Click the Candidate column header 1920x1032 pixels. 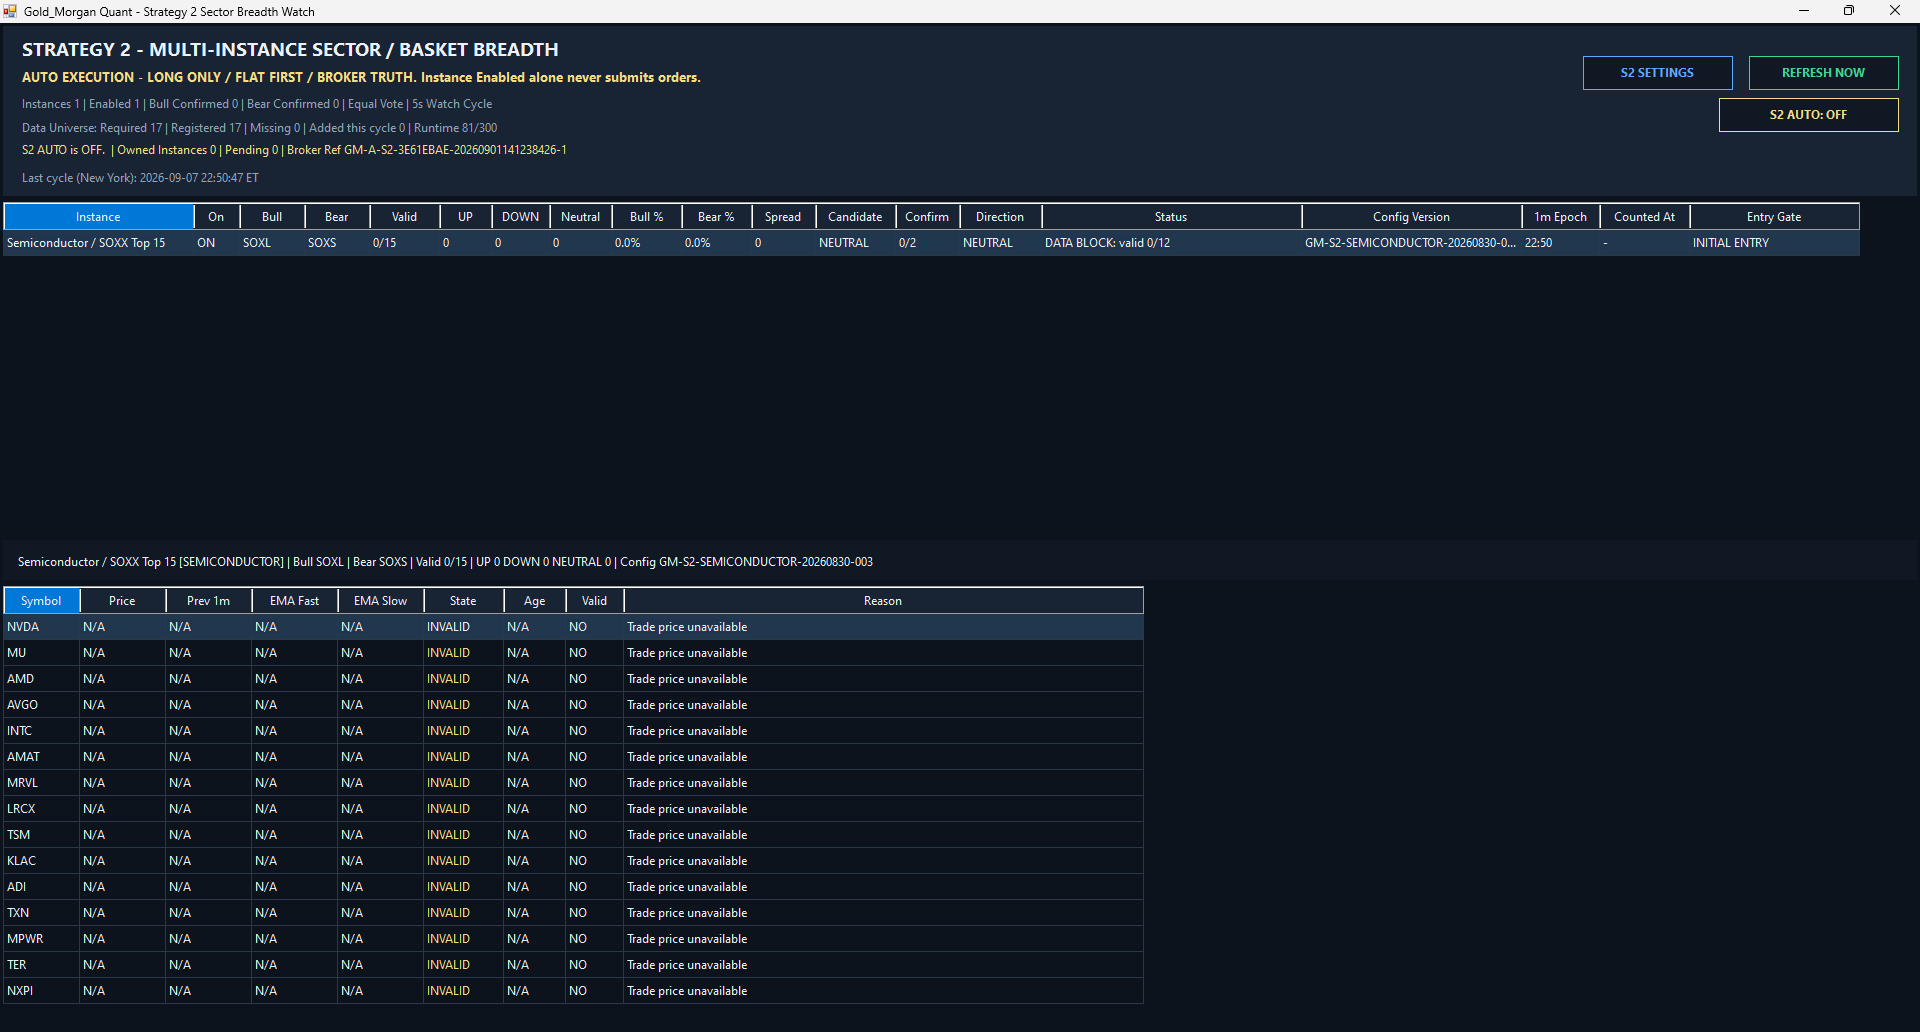(855, 217)
